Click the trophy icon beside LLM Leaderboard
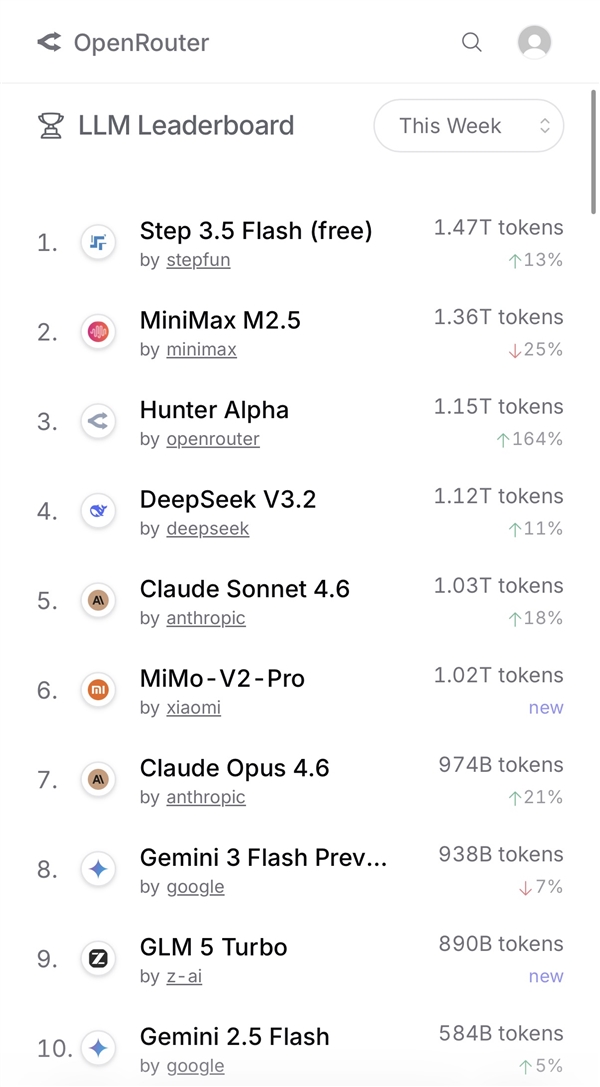 coord(50,126)
